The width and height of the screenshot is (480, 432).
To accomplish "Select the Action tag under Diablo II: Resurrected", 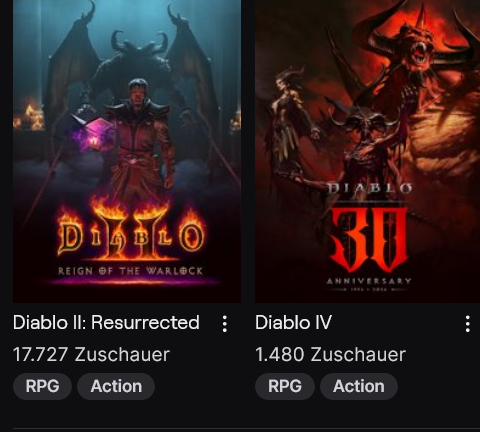I will point(116,386).
